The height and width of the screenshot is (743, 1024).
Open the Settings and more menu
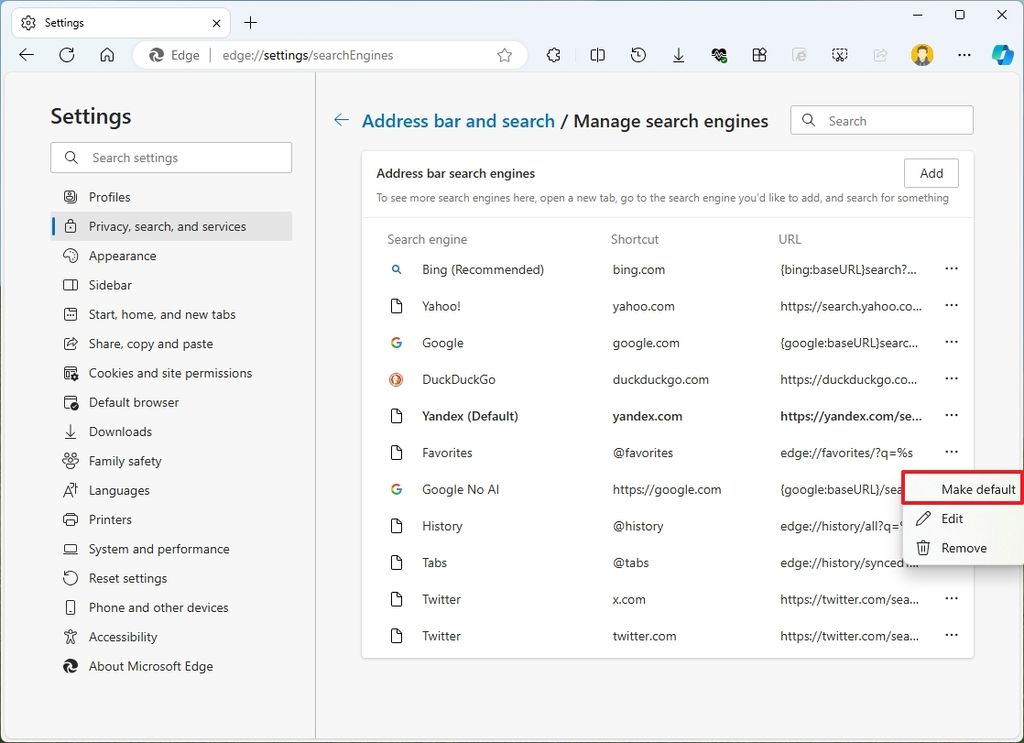click(x=963, y=55)
